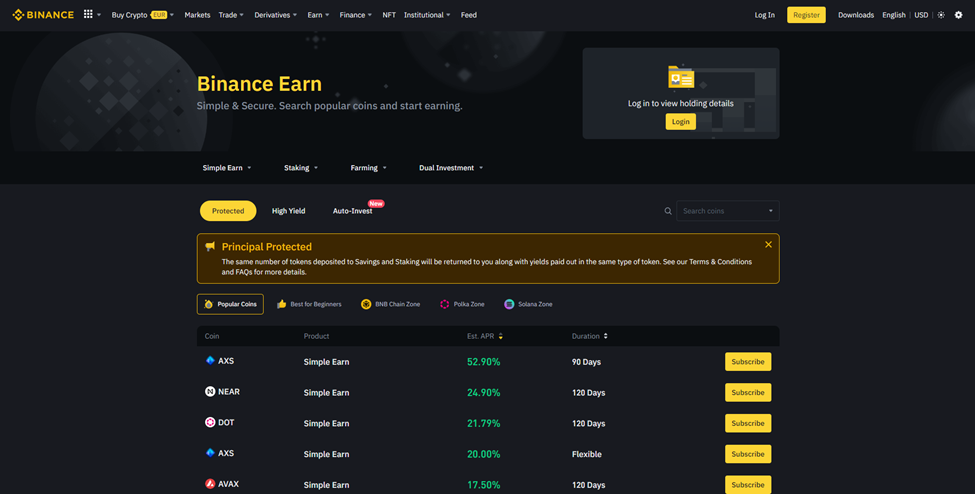Click the holdings folder icon
The height and width of the screenshot is (494, 975).
click(x=681, y=77)
